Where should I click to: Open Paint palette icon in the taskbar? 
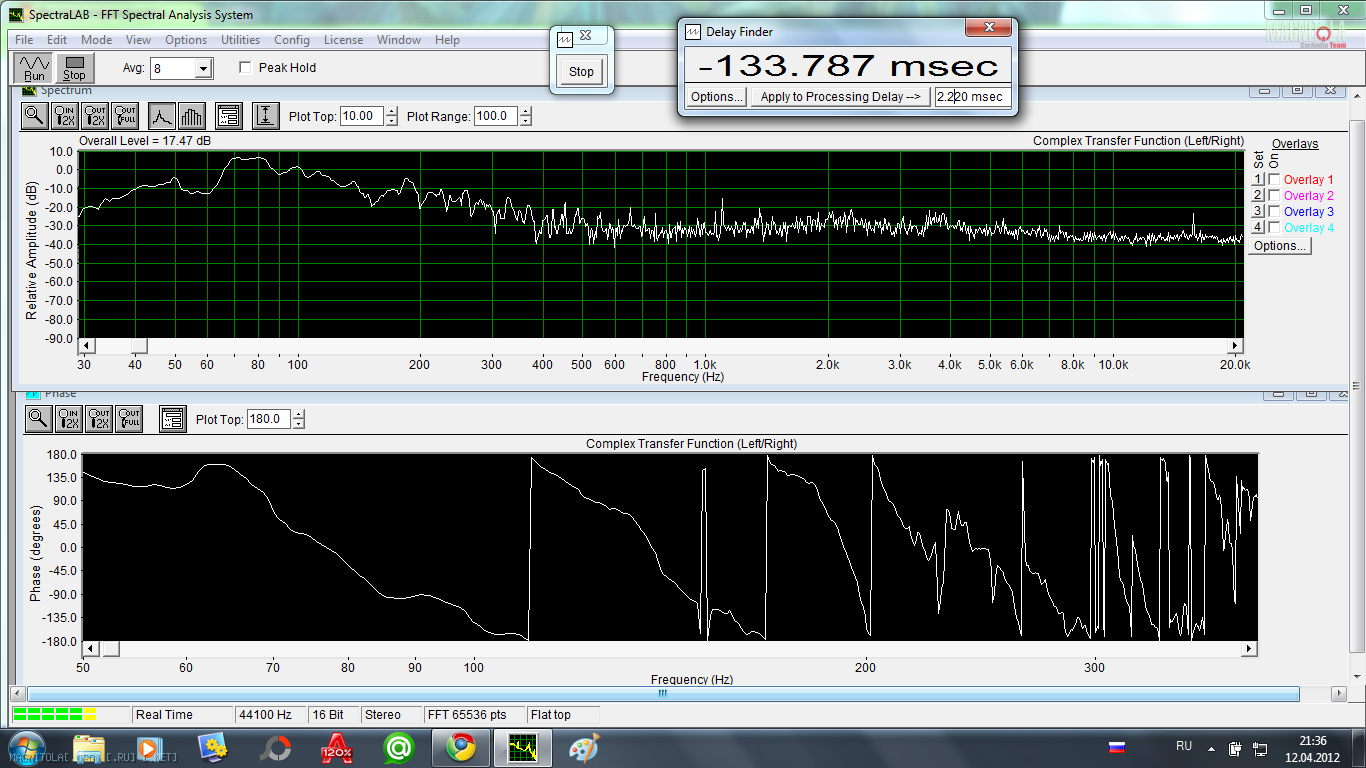584,748
